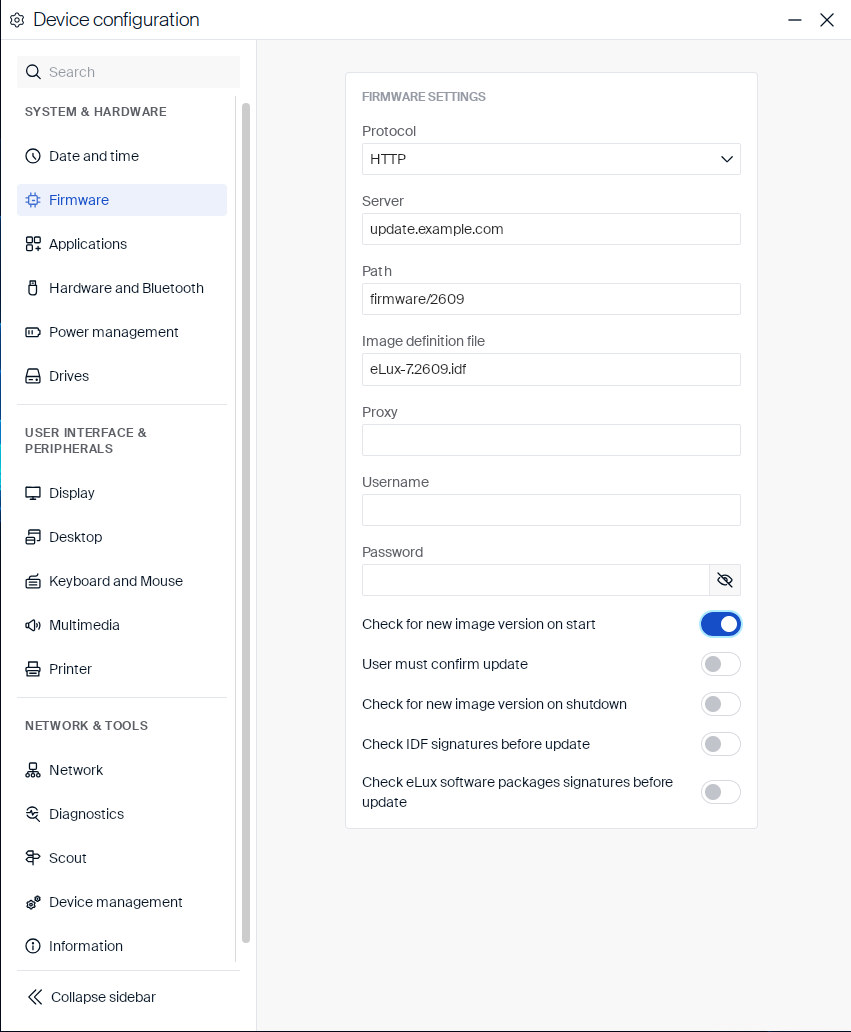Switch to Network settings
The image size is (851, 1032).
tap(122, 770)
